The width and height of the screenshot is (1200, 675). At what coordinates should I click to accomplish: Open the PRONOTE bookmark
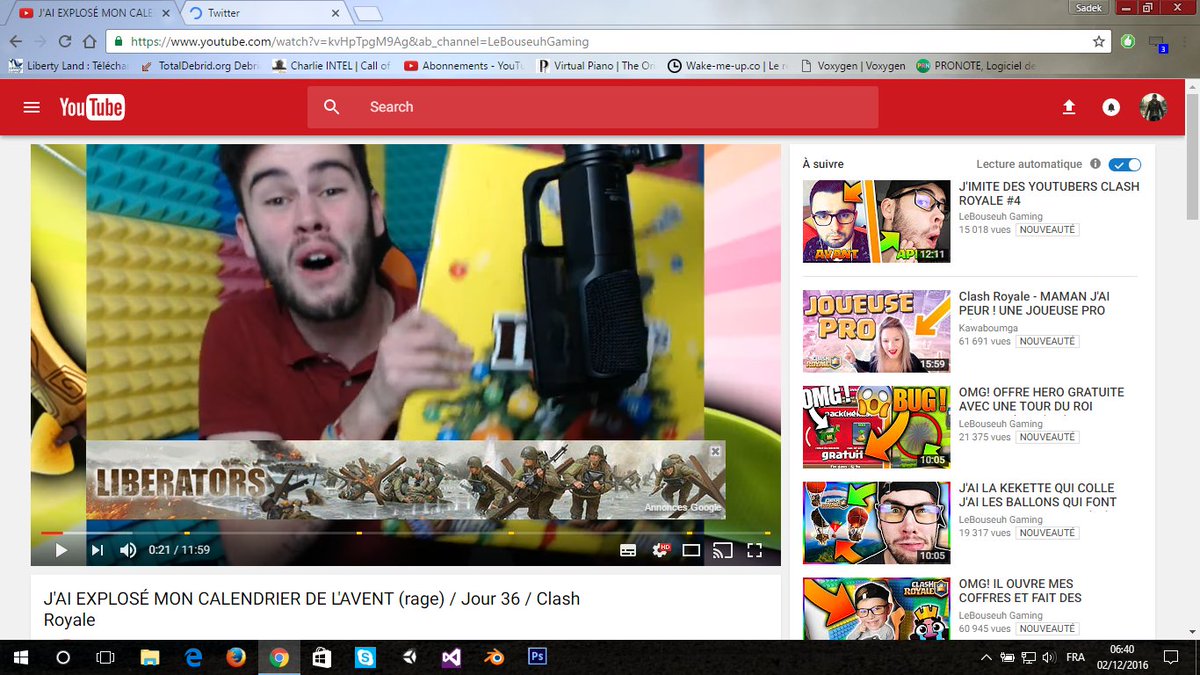[x=976, y=66]
